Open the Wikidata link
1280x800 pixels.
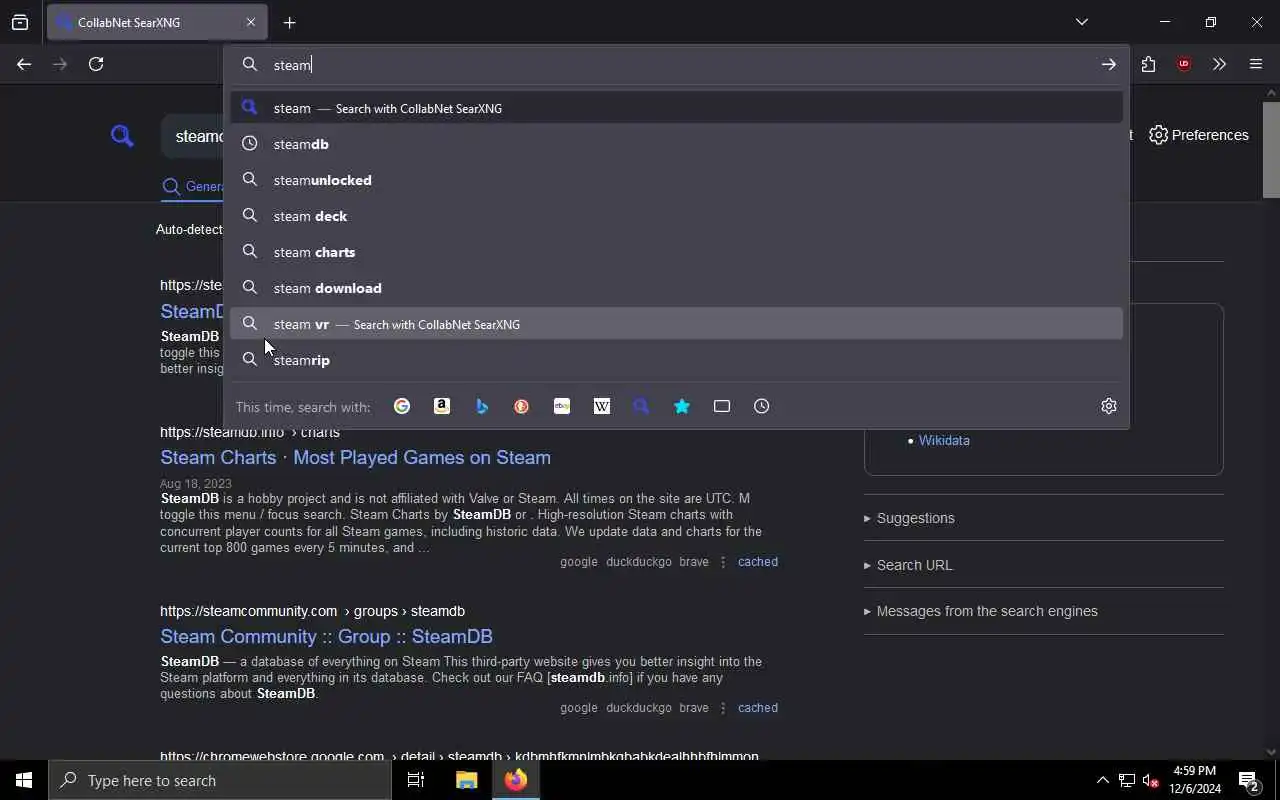[x=944, y=440]
